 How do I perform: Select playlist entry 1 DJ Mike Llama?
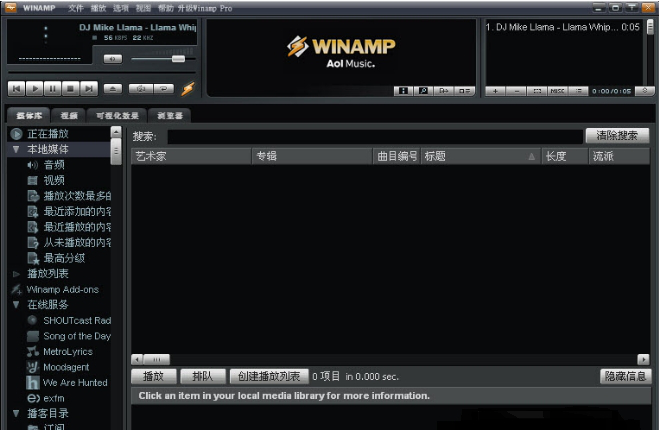[x=563, y=27]
